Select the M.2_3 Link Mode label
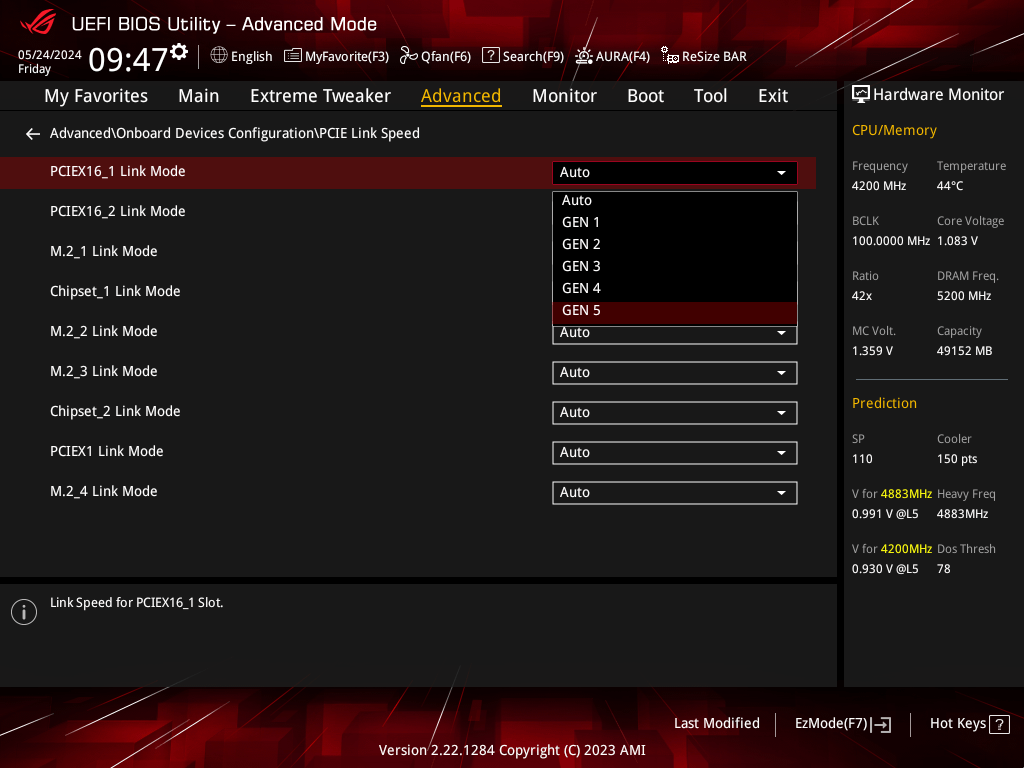 tap(104, 372)
